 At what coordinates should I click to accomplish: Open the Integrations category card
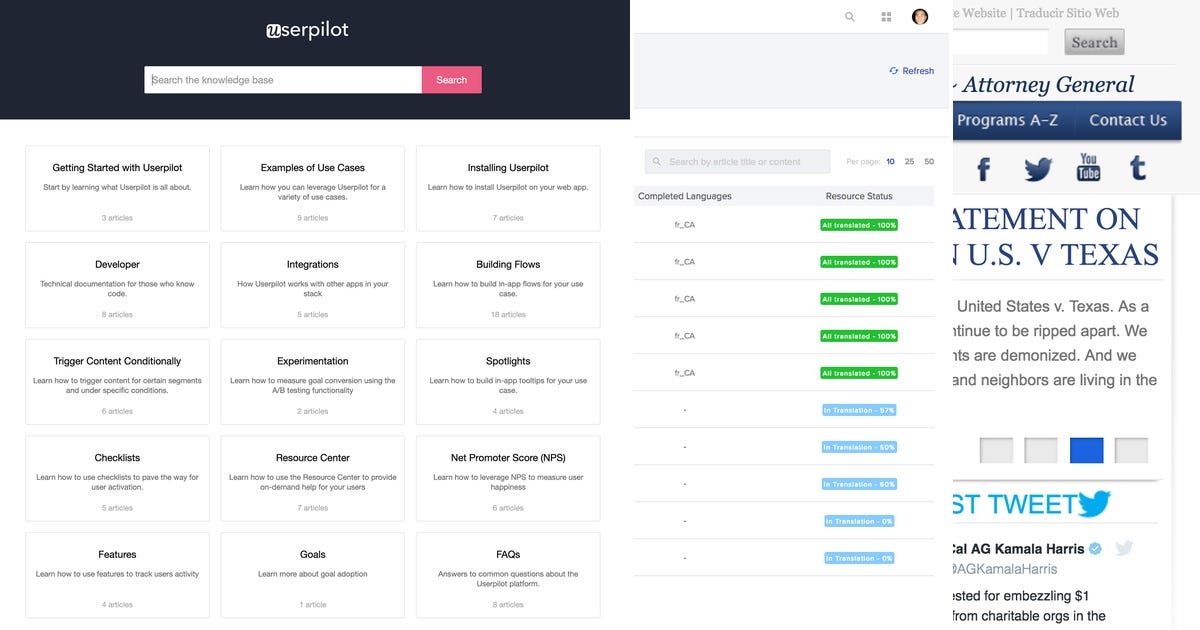pyautogui.click(x=313, y=285)
